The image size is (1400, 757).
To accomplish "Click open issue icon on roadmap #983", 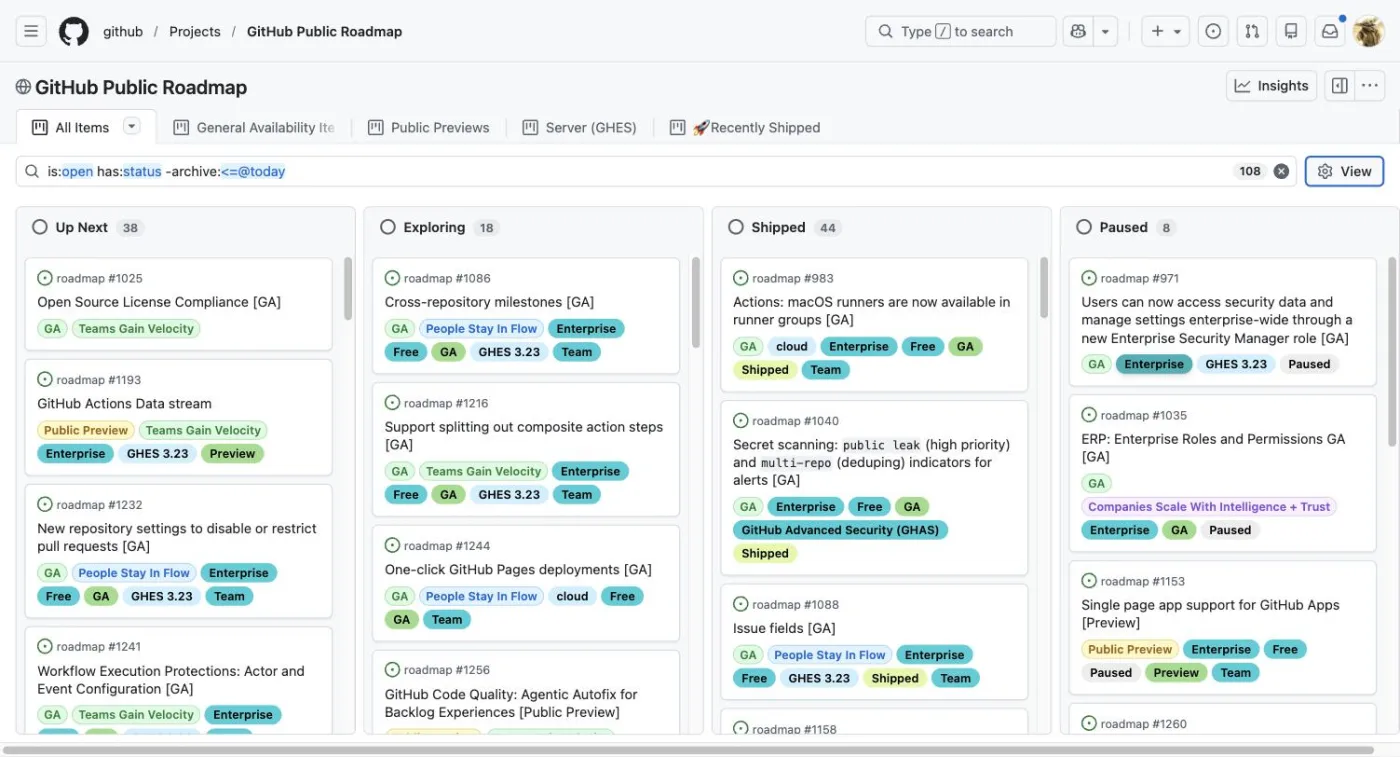I will tap(741, 278).
